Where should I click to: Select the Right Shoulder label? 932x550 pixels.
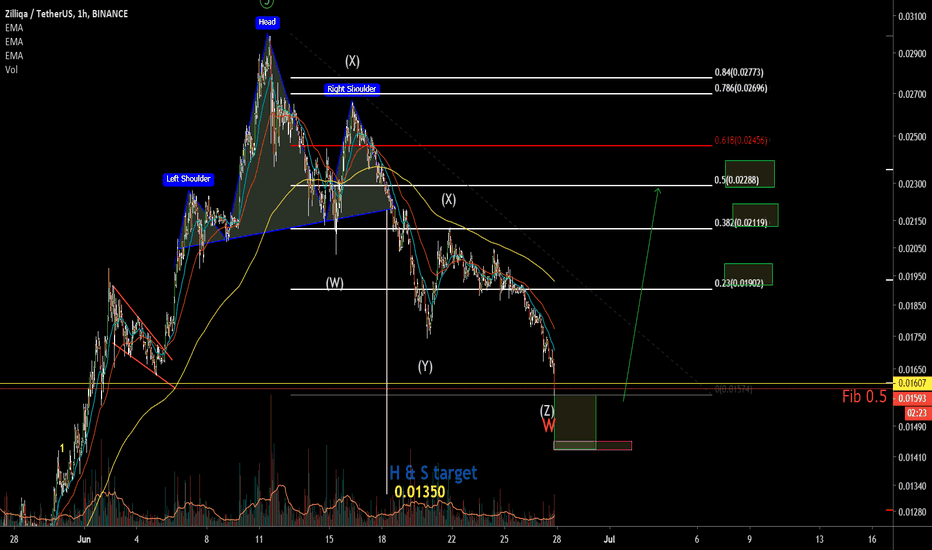(352, 89)
